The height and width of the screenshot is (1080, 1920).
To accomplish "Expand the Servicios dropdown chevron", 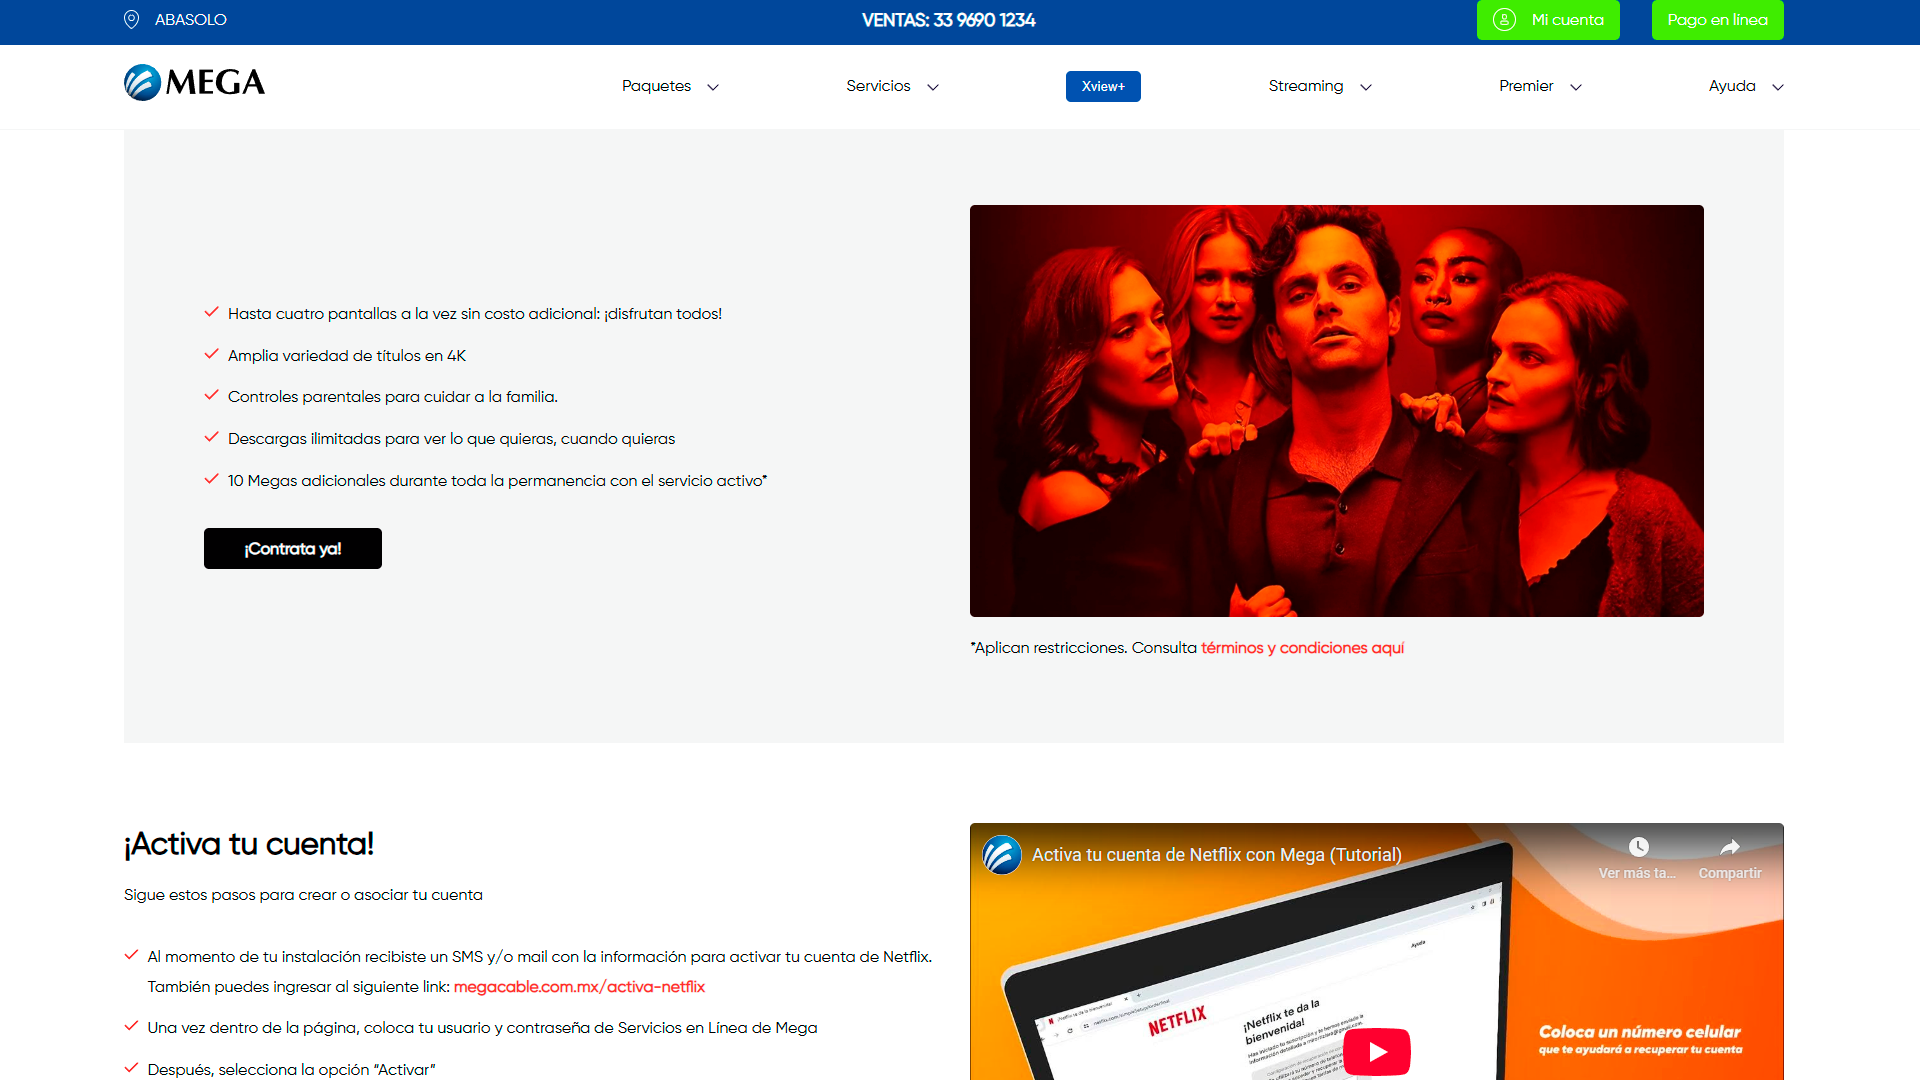I will pos(933,87).
